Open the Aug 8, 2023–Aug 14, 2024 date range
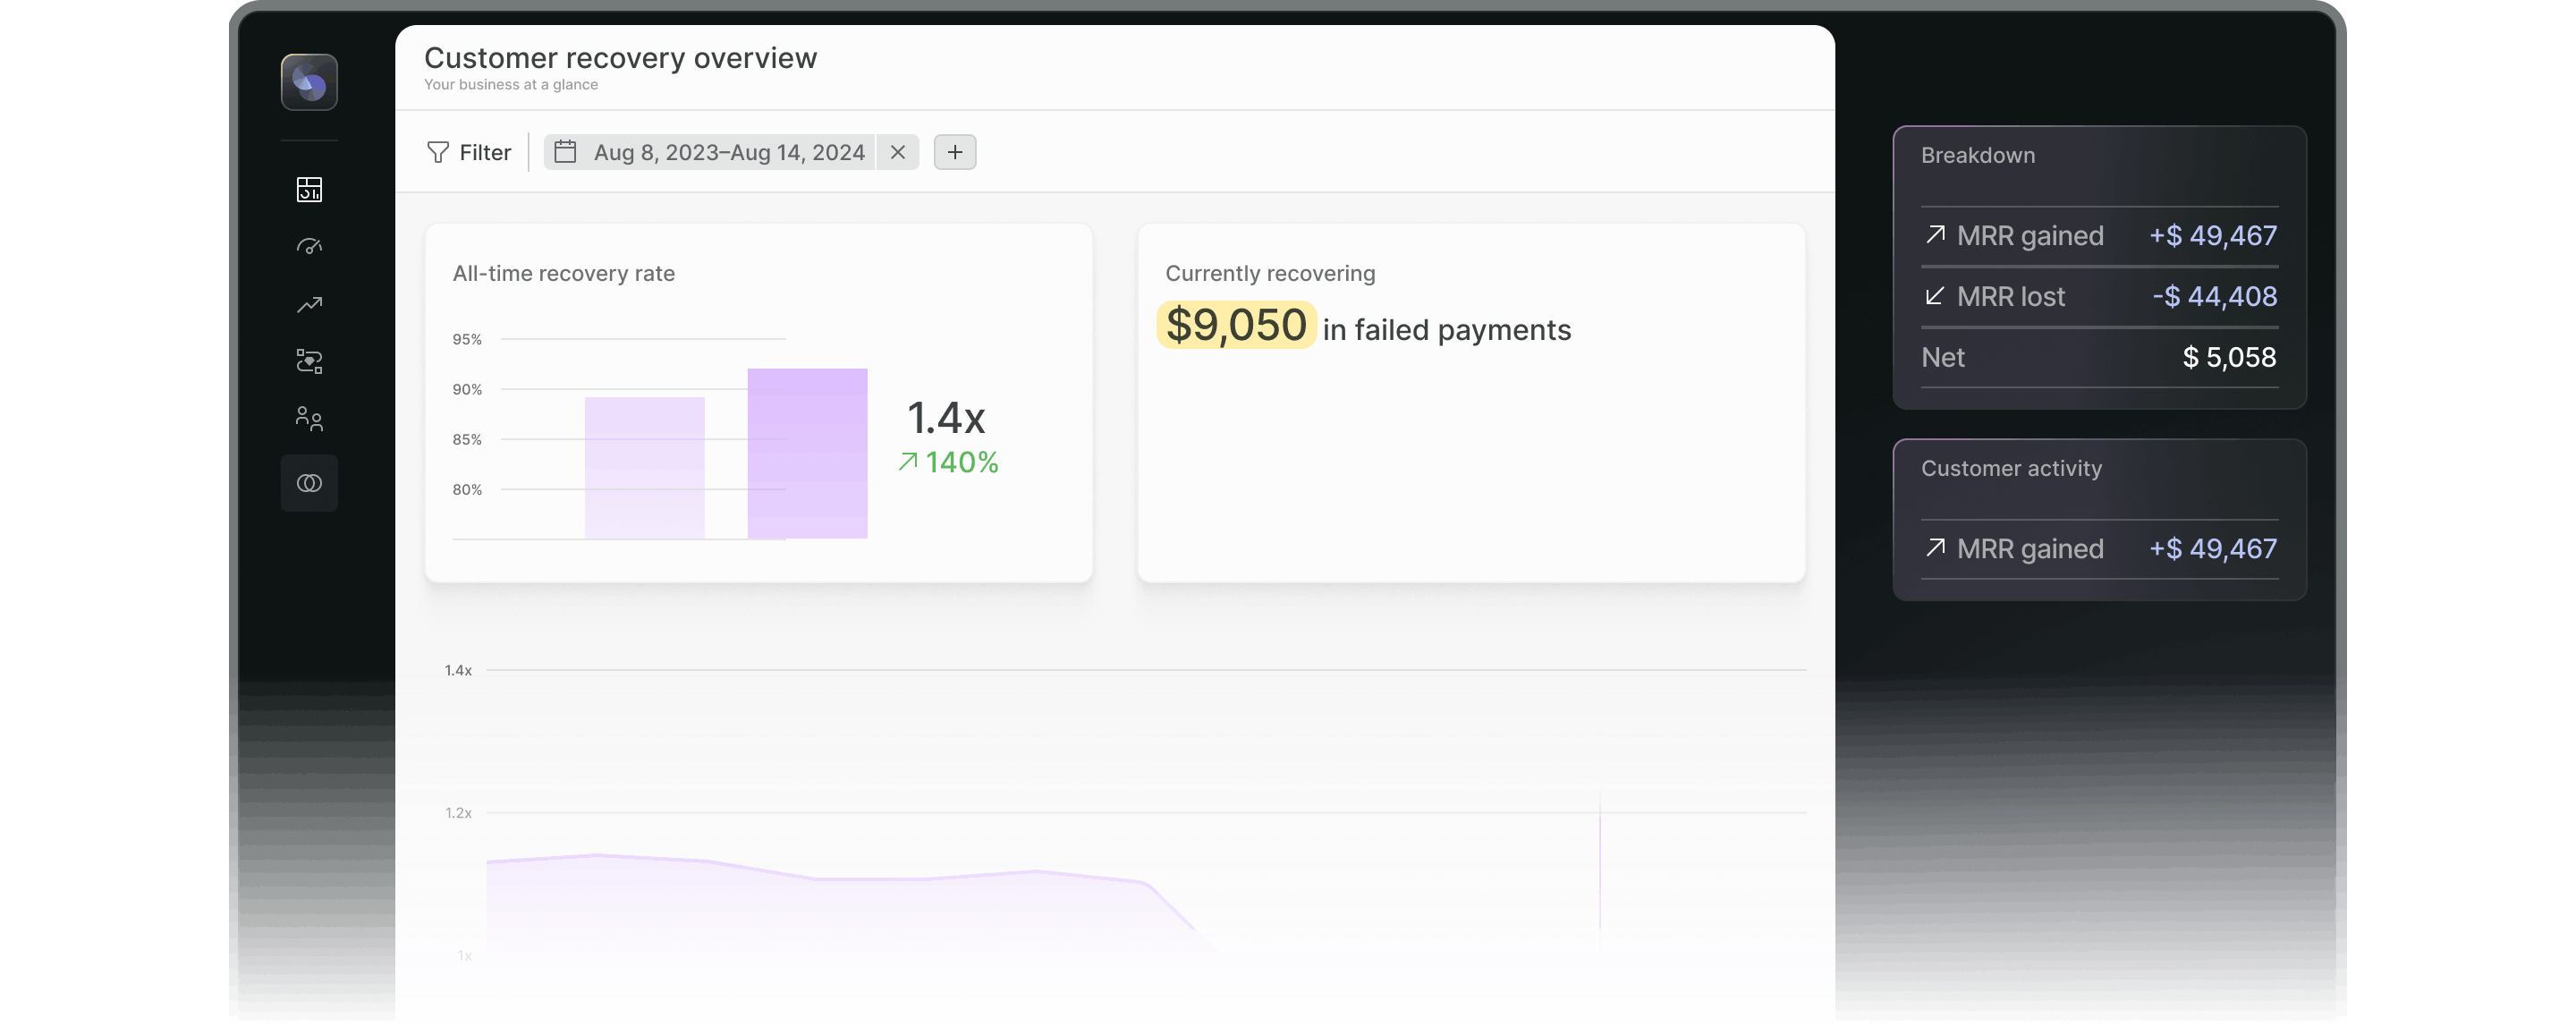The width and height of the screenshot is (2576, 1027). [x=729, y=152]
